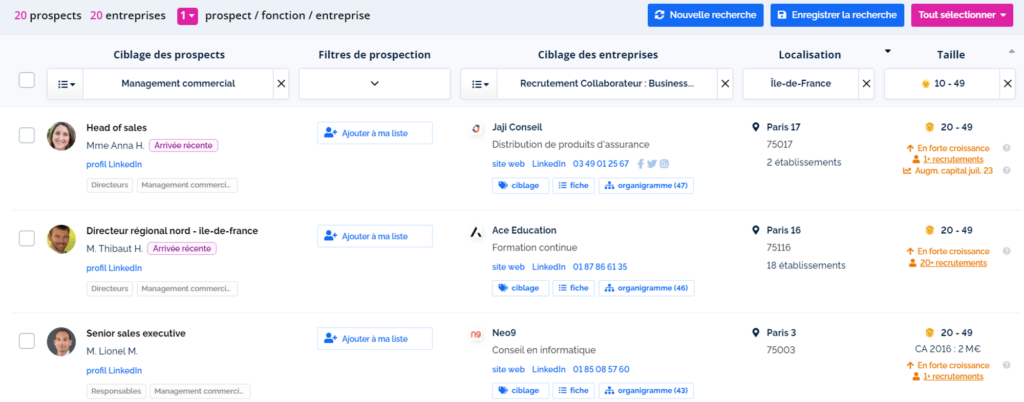1024x402 pixels.
Task: Check the select-all checkbox in header row
Action: (27, 81)
